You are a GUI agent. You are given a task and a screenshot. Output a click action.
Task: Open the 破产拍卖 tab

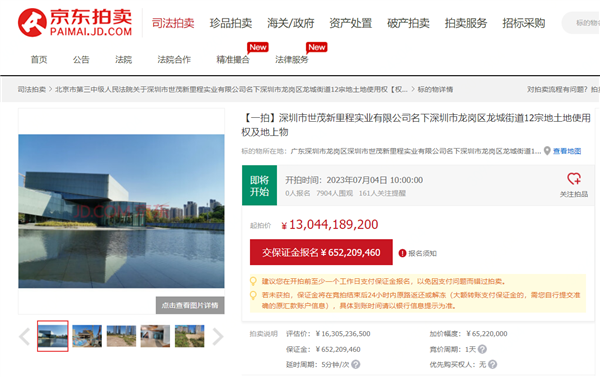408,23
